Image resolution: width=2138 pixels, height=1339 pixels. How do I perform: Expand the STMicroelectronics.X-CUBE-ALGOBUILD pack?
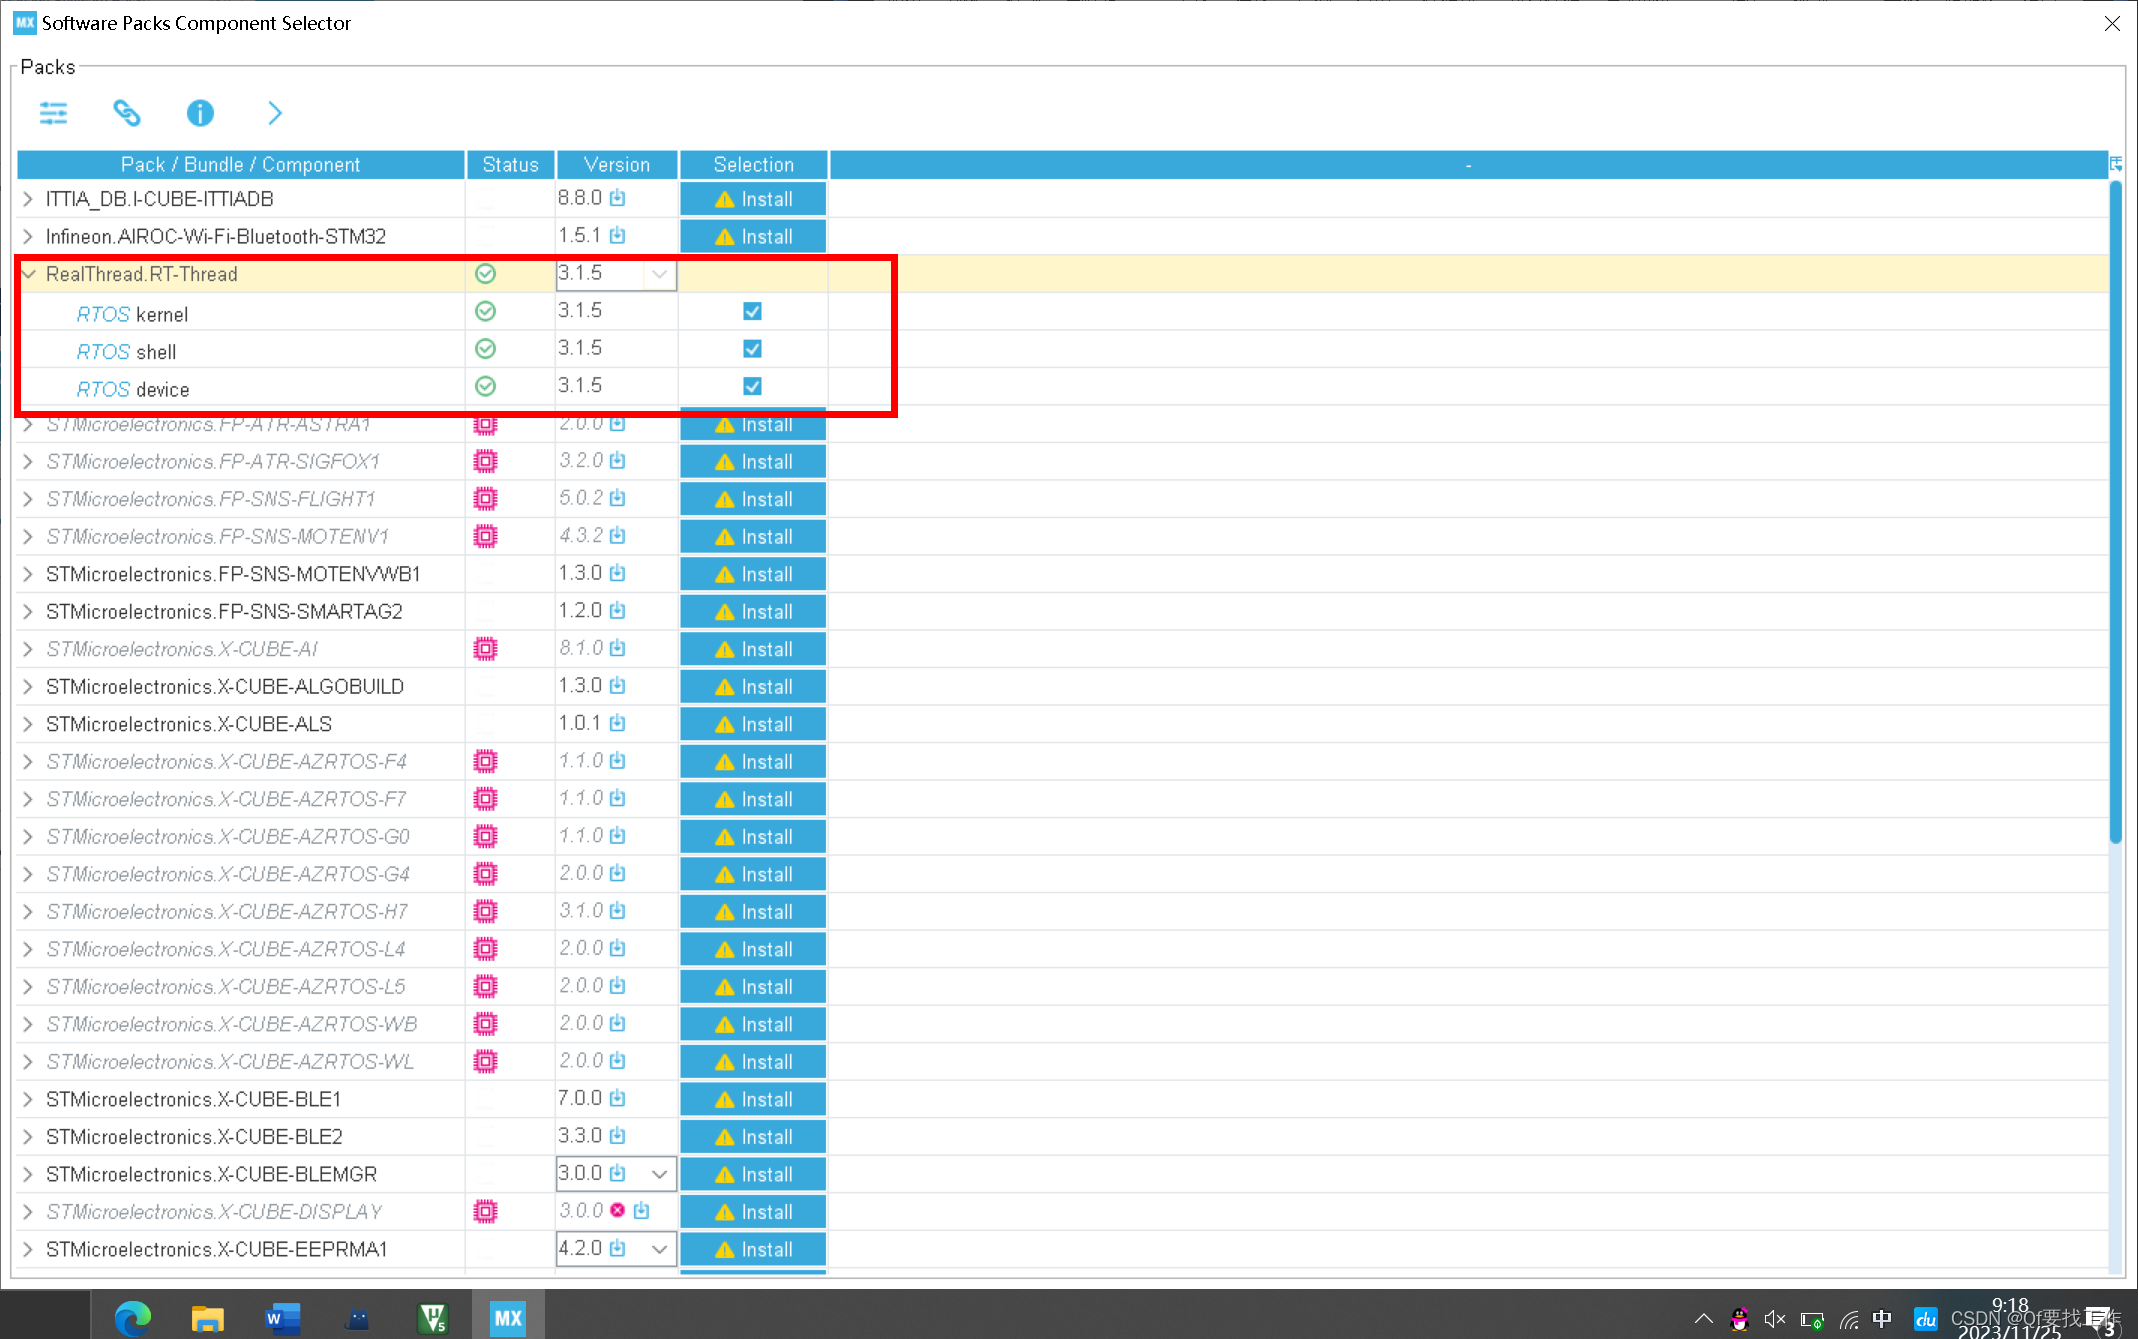tap(29, 686)
